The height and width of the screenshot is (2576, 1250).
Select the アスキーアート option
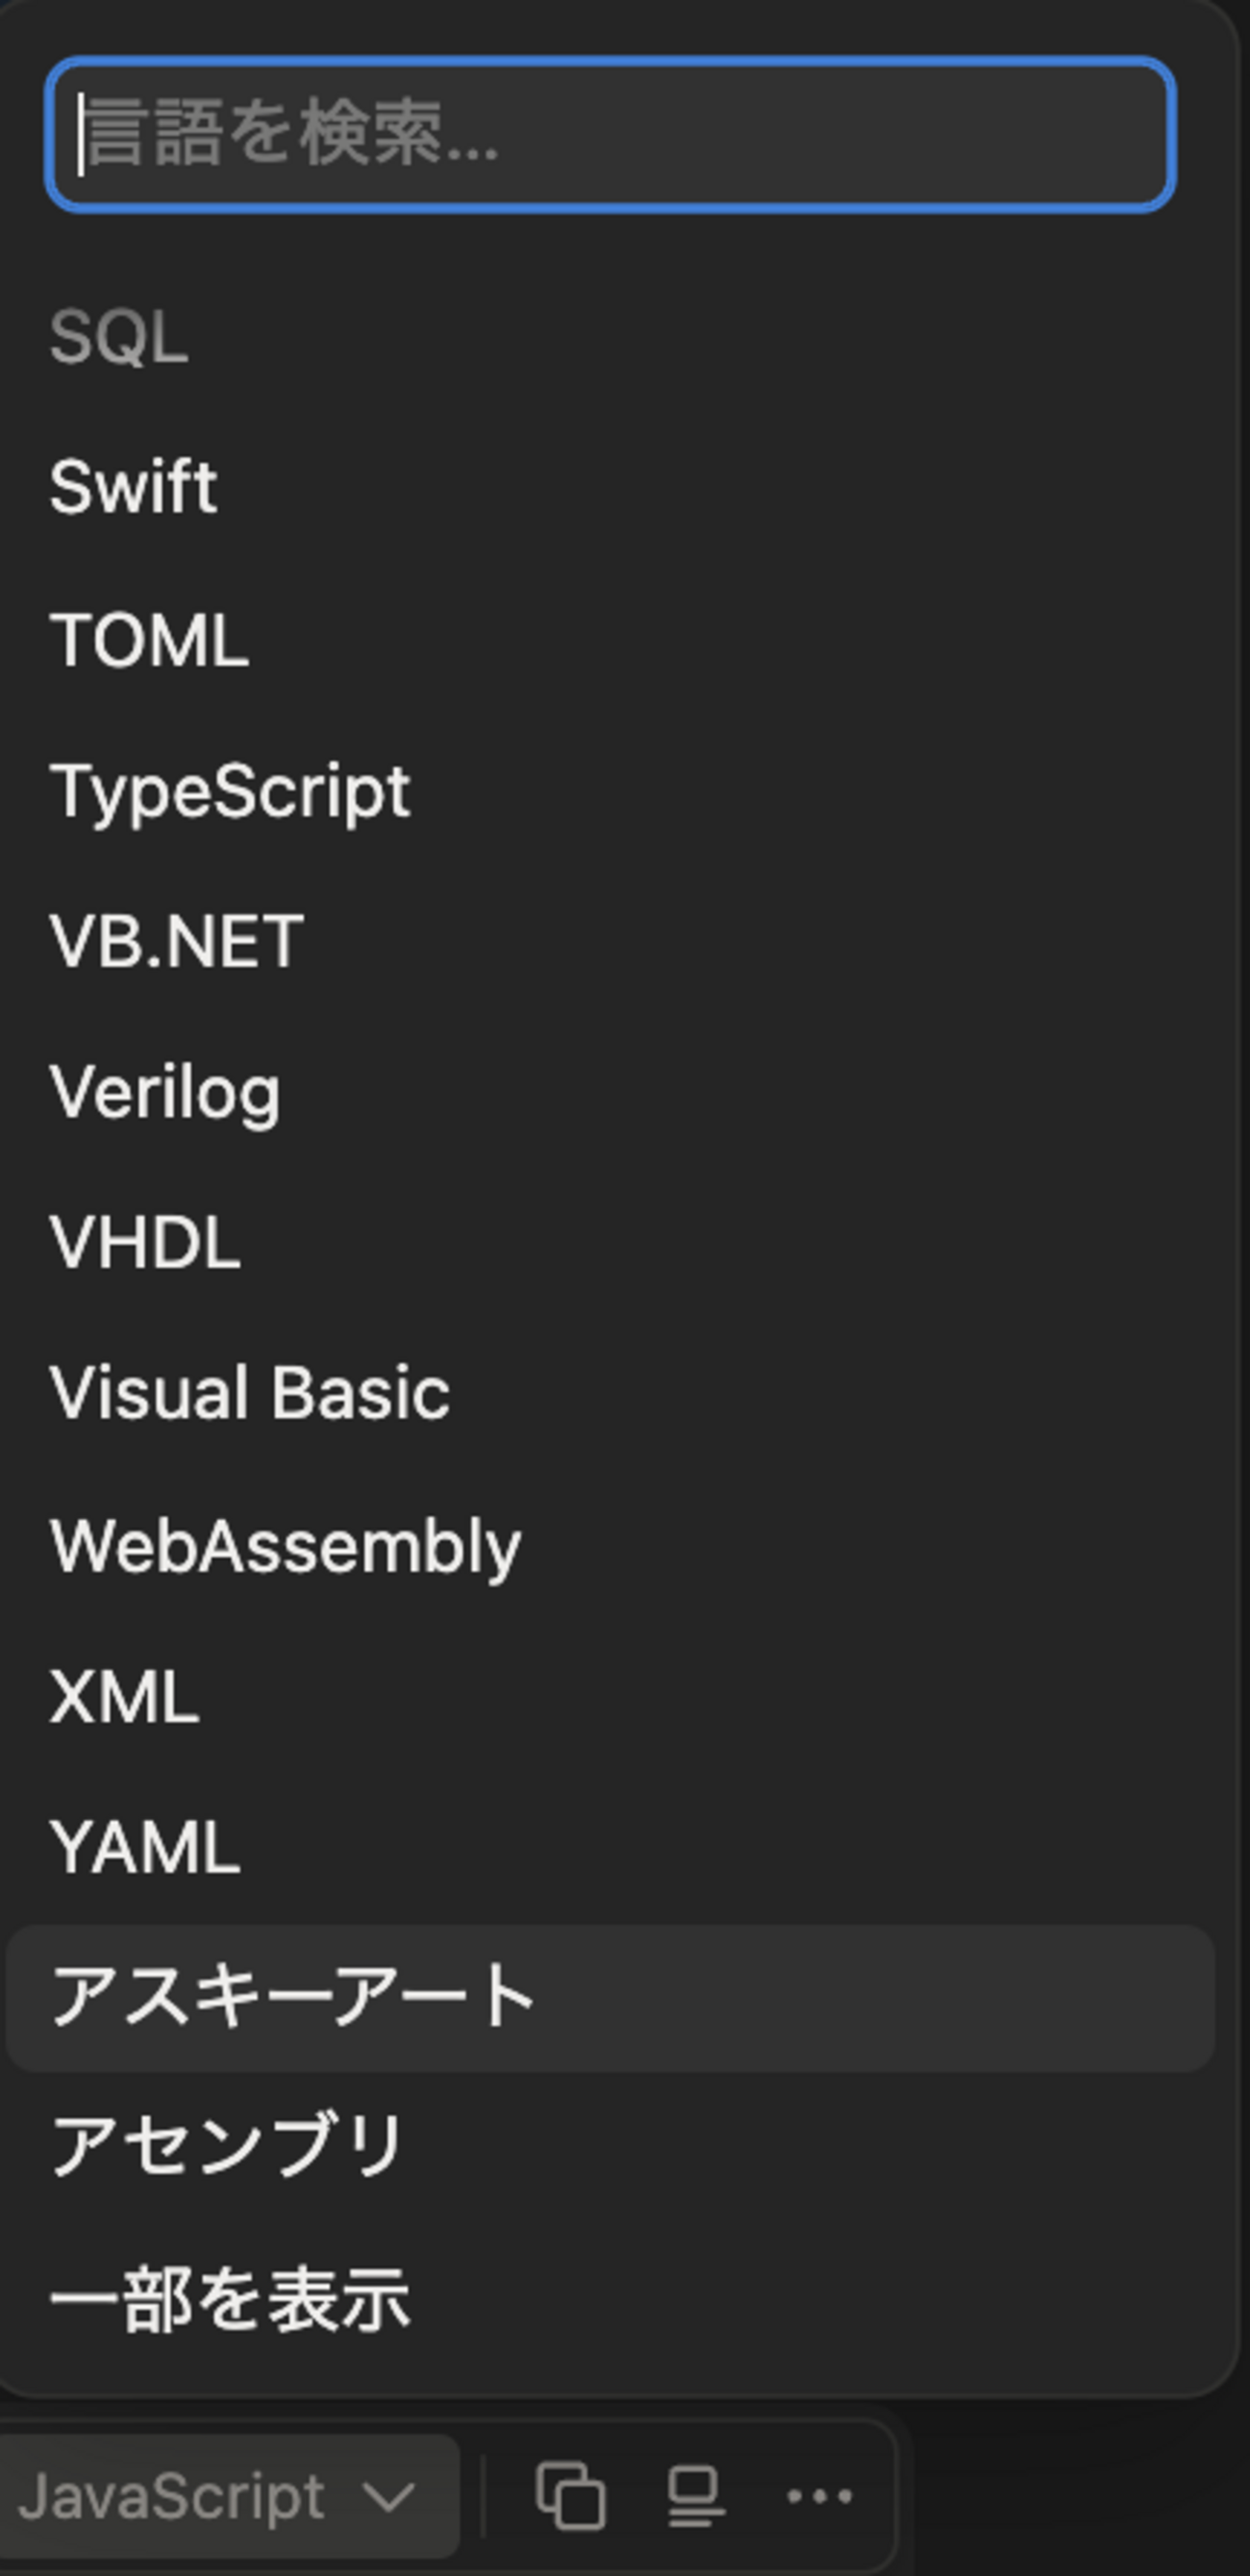click(x=292, y=1996)
